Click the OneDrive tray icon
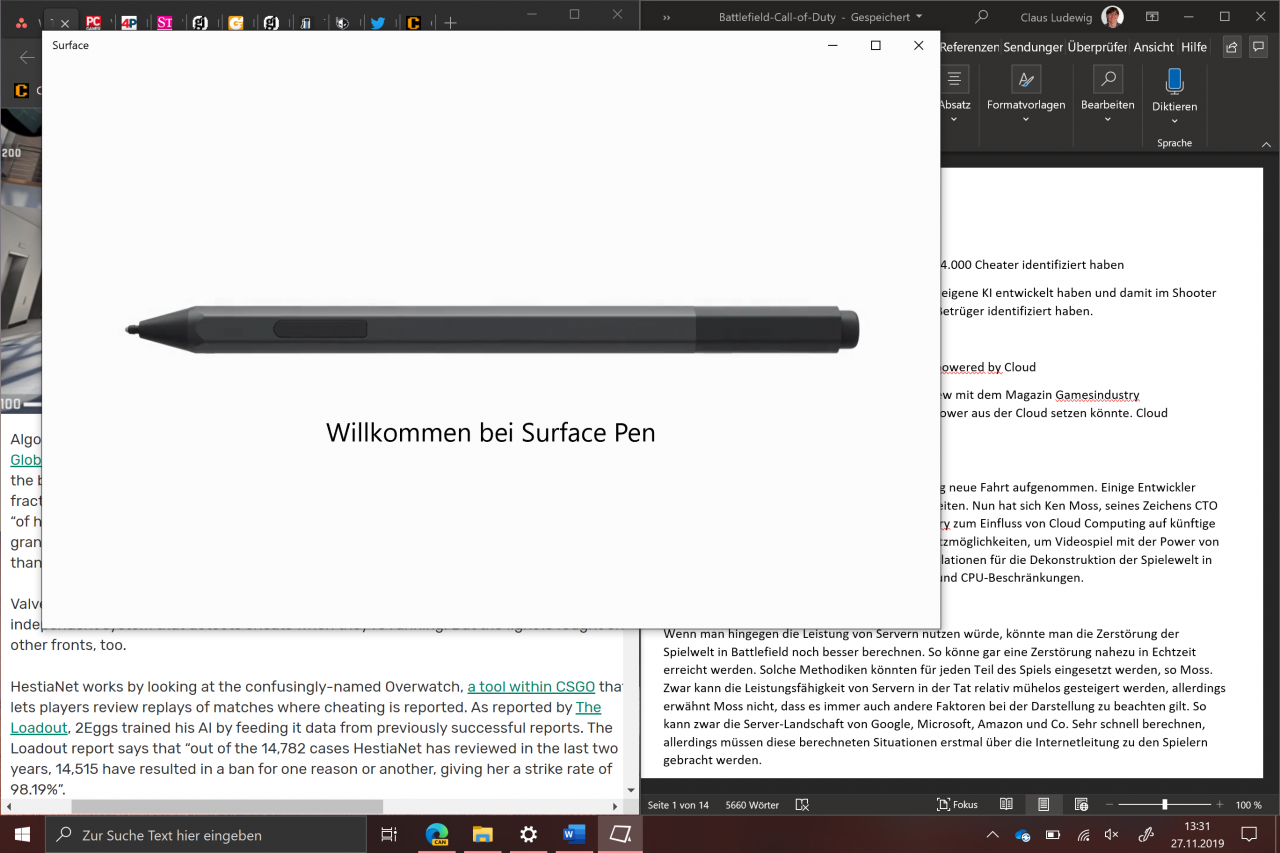Image resolution: width=1280 pixels, height=853 pixels. [1022, 834]
